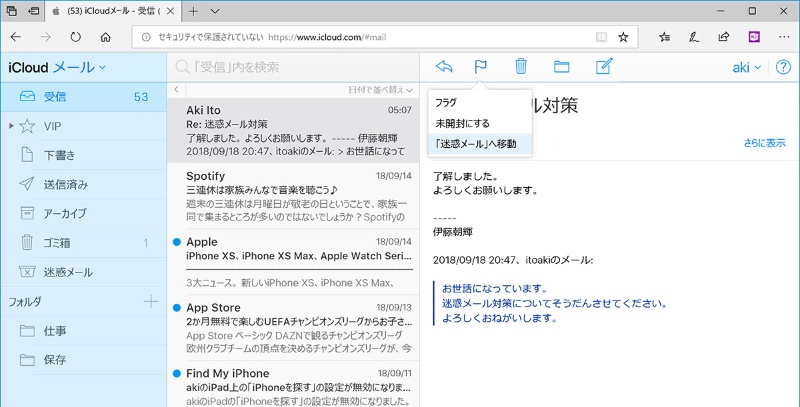Expand the VIP mailbox triangle

tap(11, 127)
